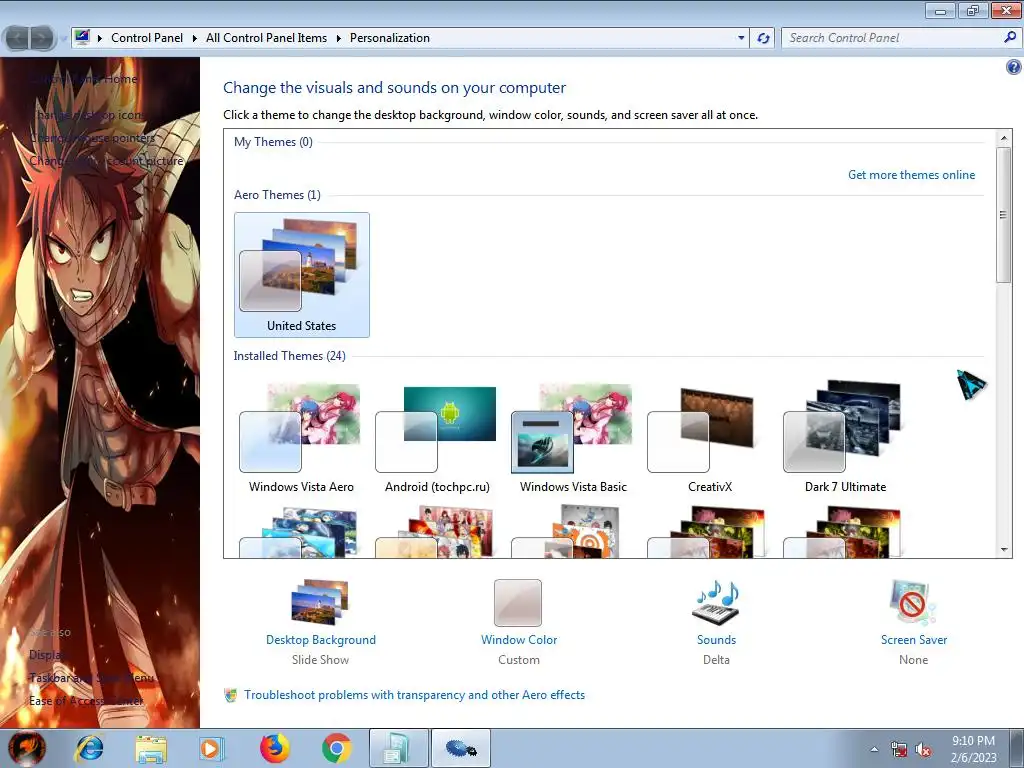Viewport: 1024px width, 768px height.
Task: Switch to the Personalization taskbar window button
Action: pos(399,748)
